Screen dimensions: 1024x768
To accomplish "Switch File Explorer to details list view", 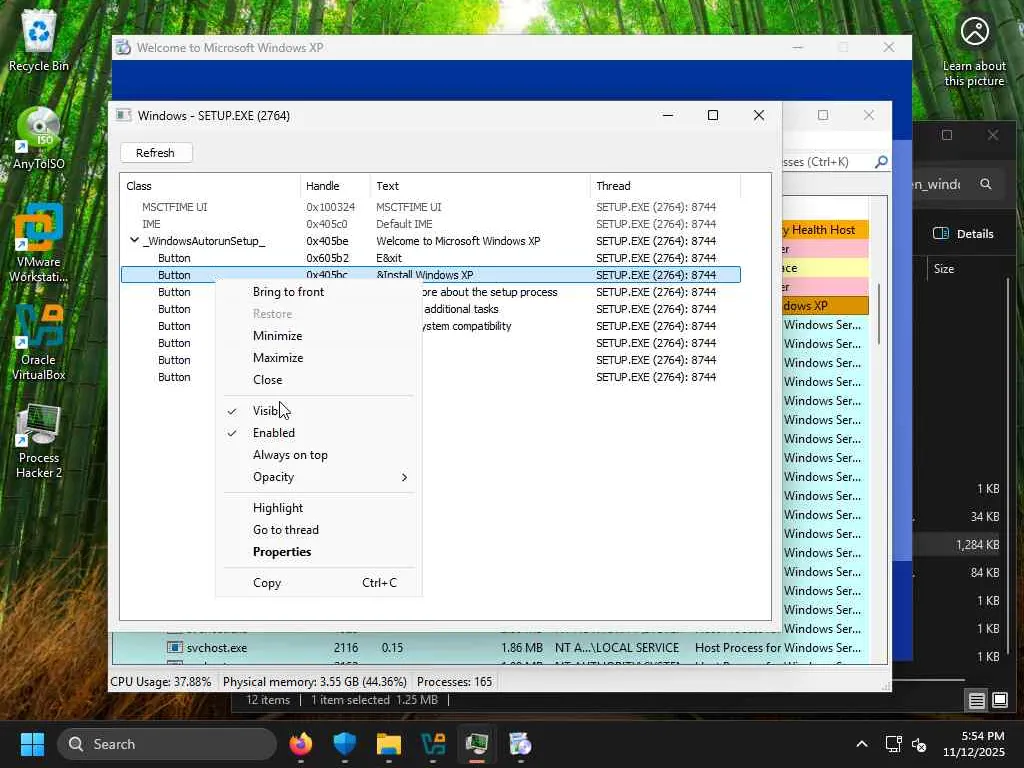I will coord(976,701).
